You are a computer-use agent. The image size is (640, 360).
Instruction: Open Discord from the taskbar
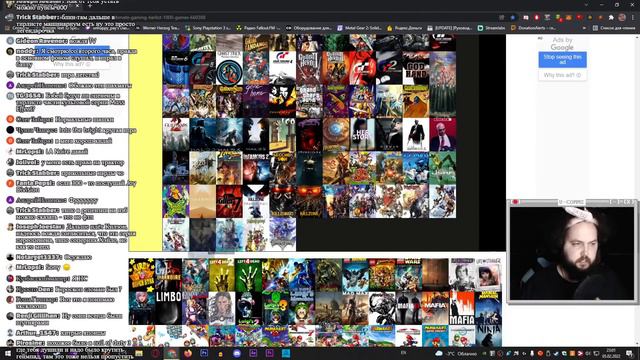coord(237,353)
